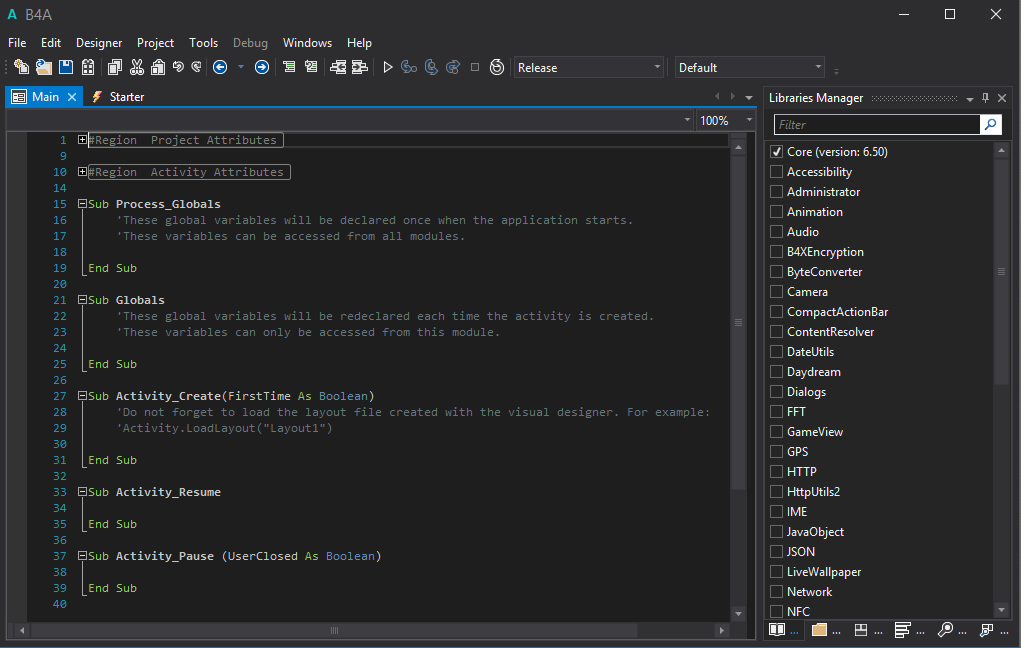Click the Navigate Forward arrow icon
Viewport: 1021px width, 648px height.
[x=262, y=67]
